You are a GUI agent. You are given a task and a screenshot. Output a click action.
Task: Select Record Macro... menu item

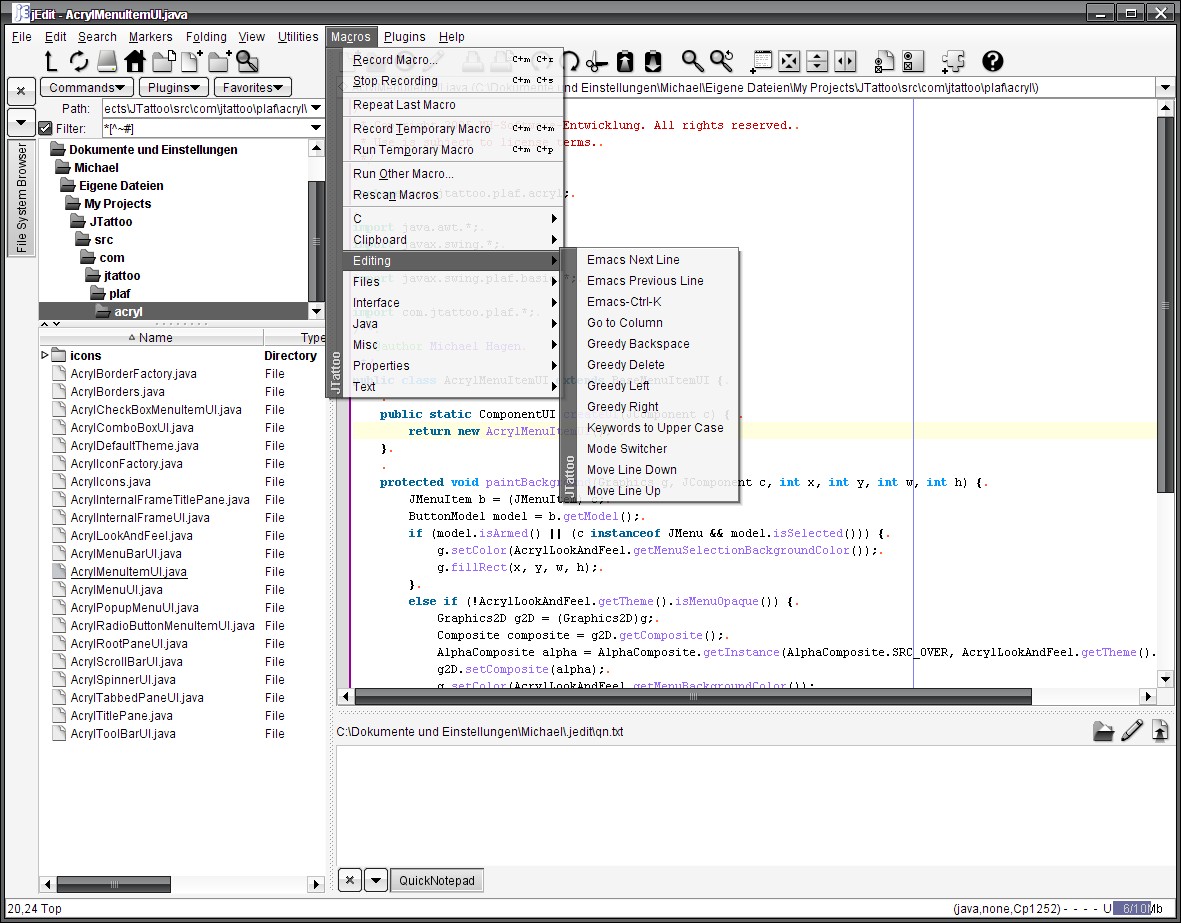click(453, 60)
